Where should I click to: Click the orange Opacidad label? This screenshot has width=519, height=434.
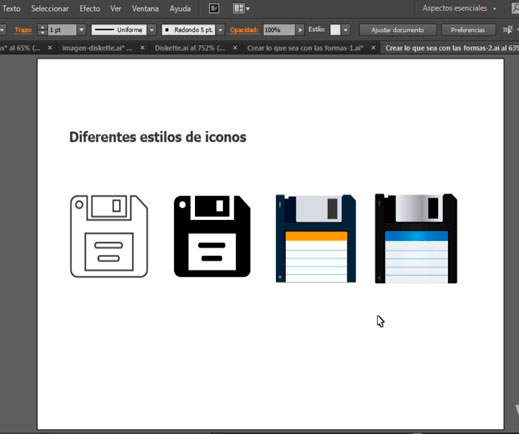click(x=244, y=30)
